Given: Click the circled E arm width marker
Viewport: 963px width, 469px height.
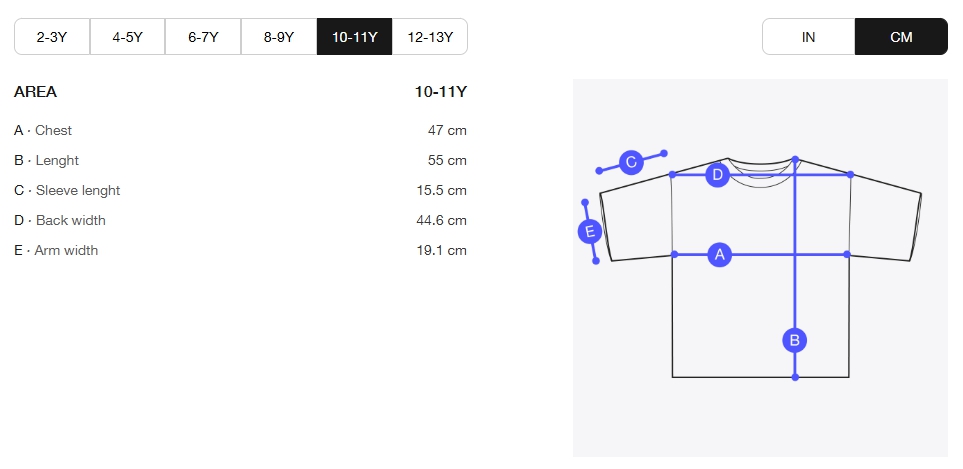Looking at the screenshot, I should (x=590, y=231).
